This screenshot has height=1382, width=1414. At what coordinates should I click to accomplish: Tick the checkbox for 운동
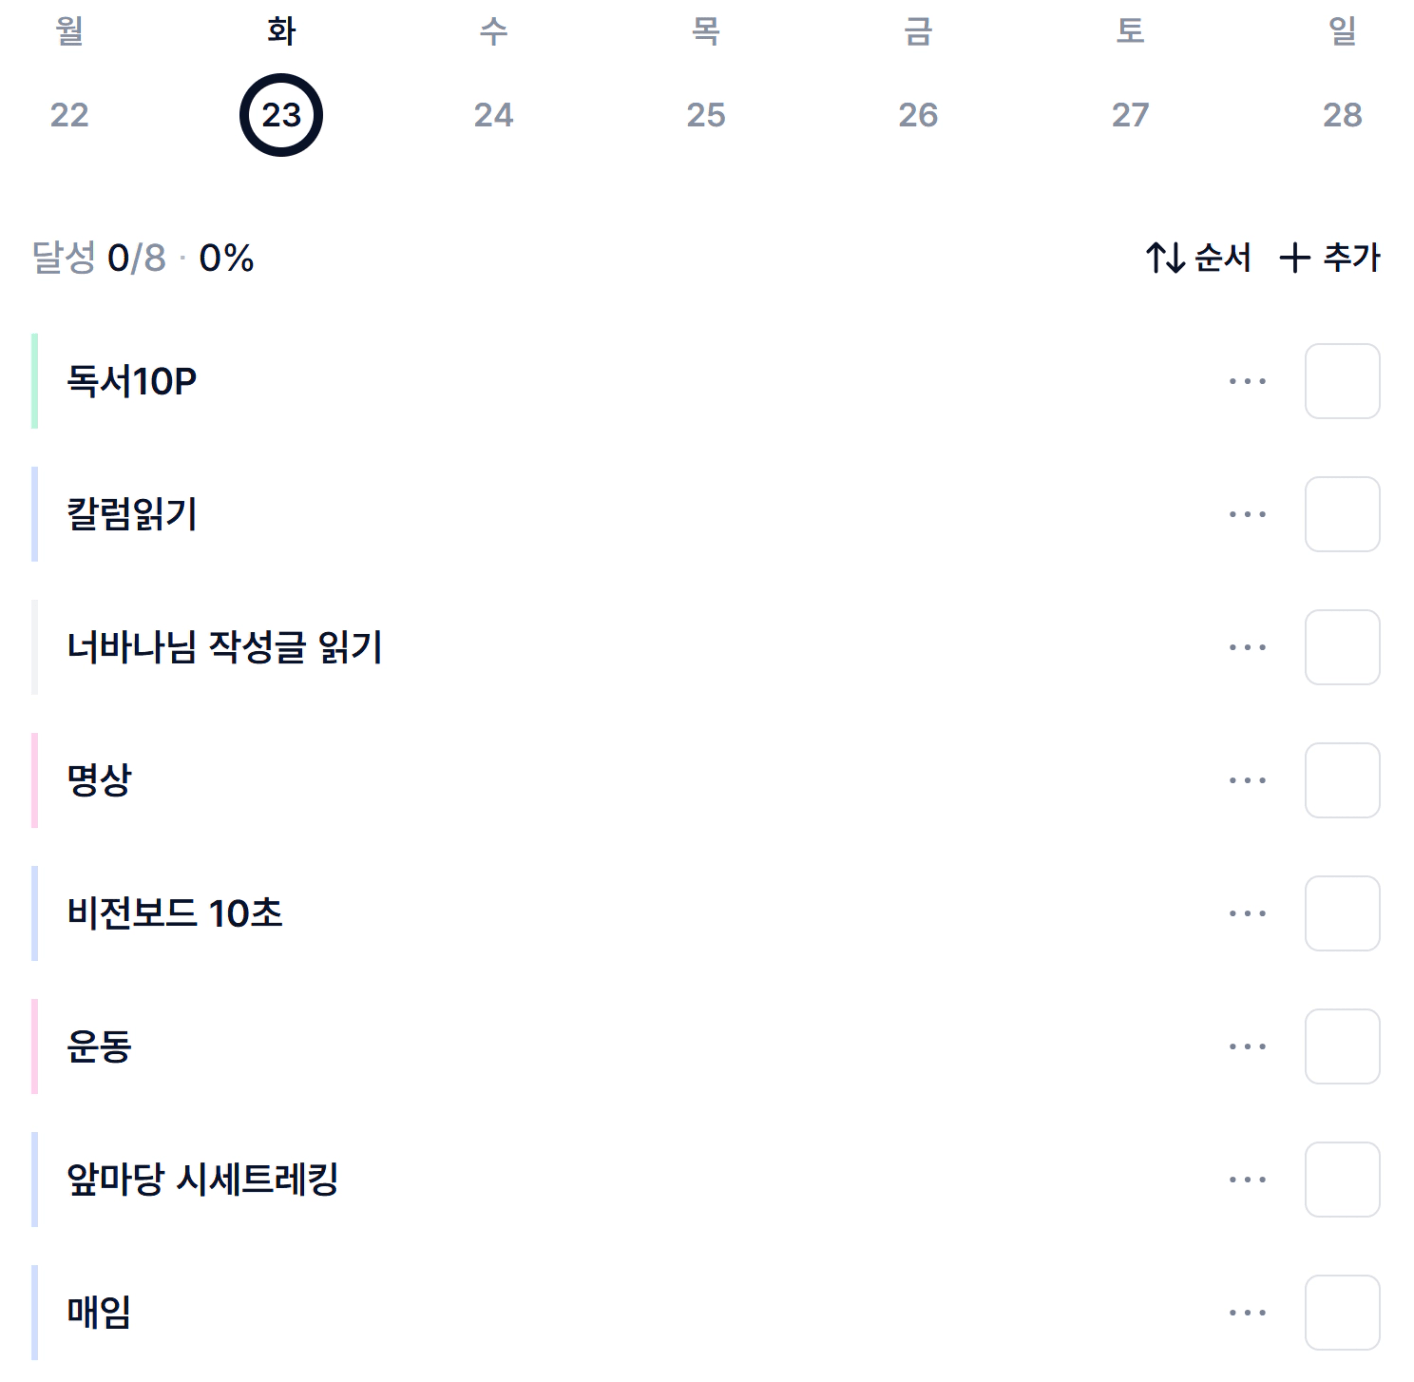click(x=1342, y=1046)
